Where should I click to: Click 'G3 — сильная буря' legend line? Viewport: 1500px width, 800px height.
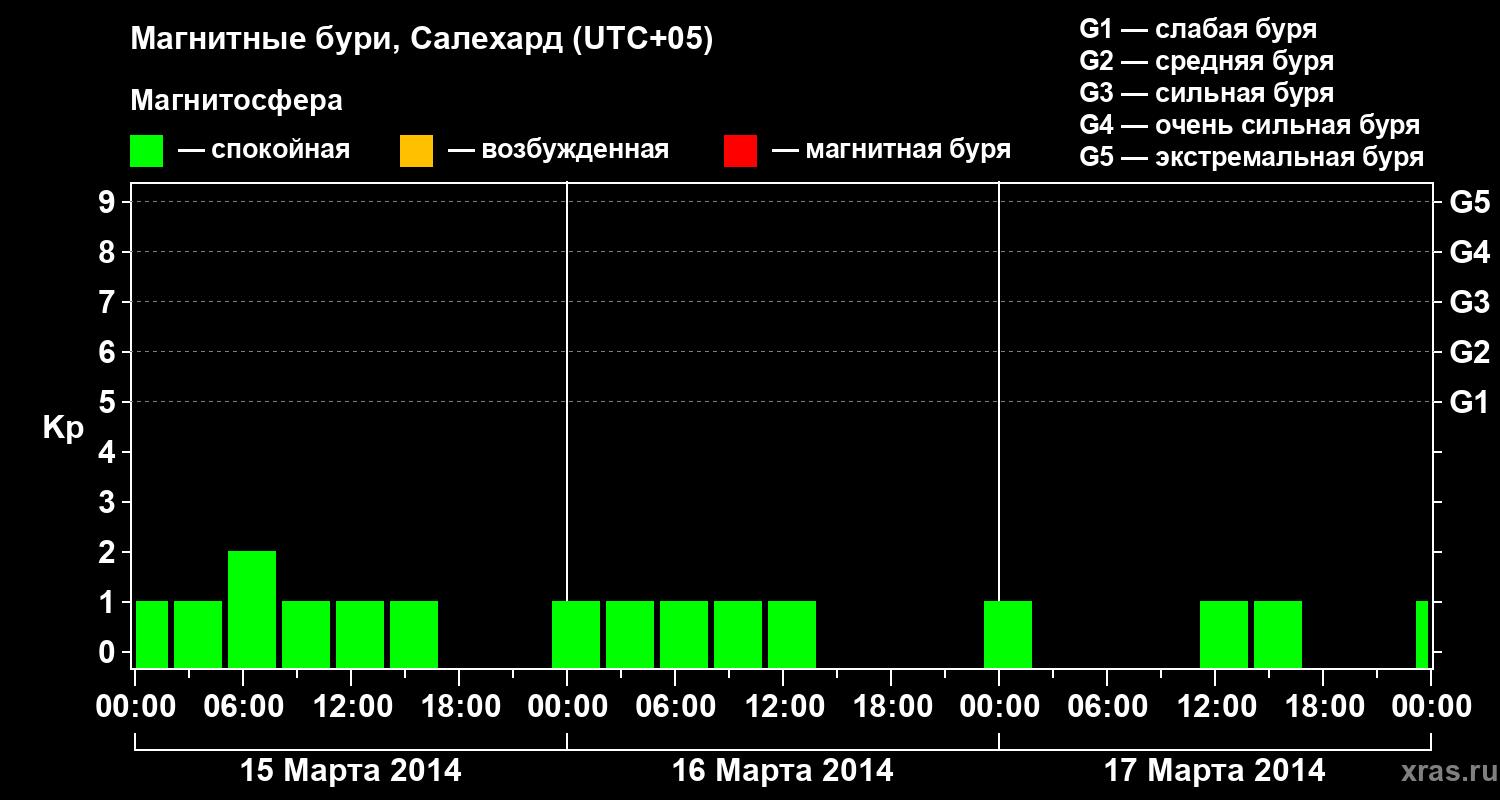pos(1207,93)
